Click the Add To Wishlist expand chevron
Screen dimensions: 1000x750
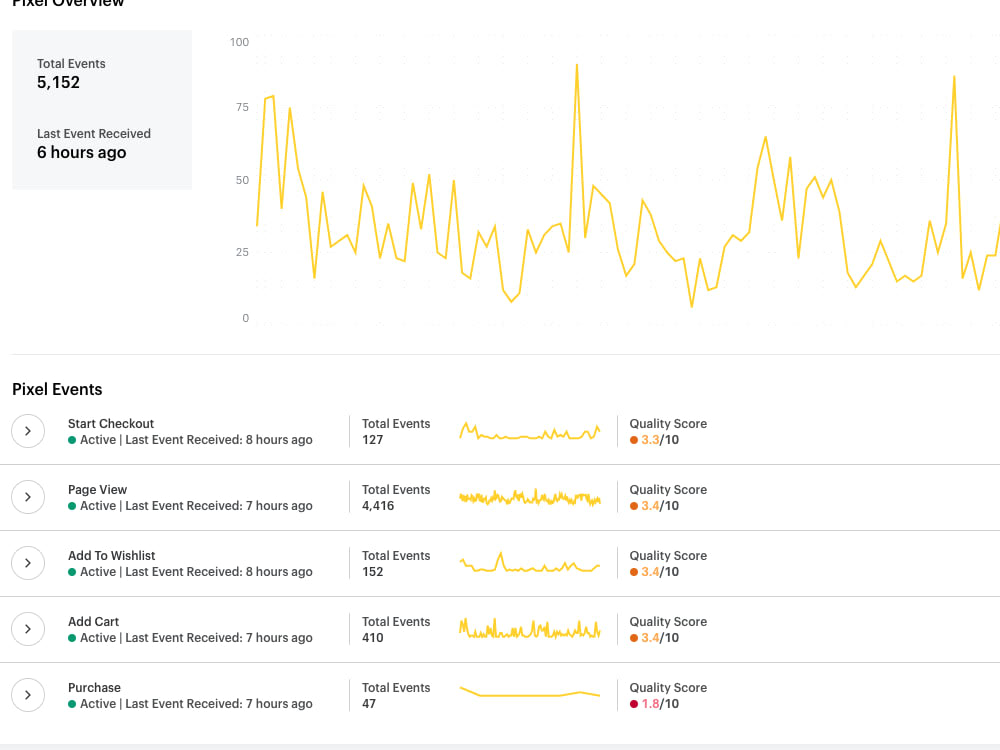(x=28, y=563)
